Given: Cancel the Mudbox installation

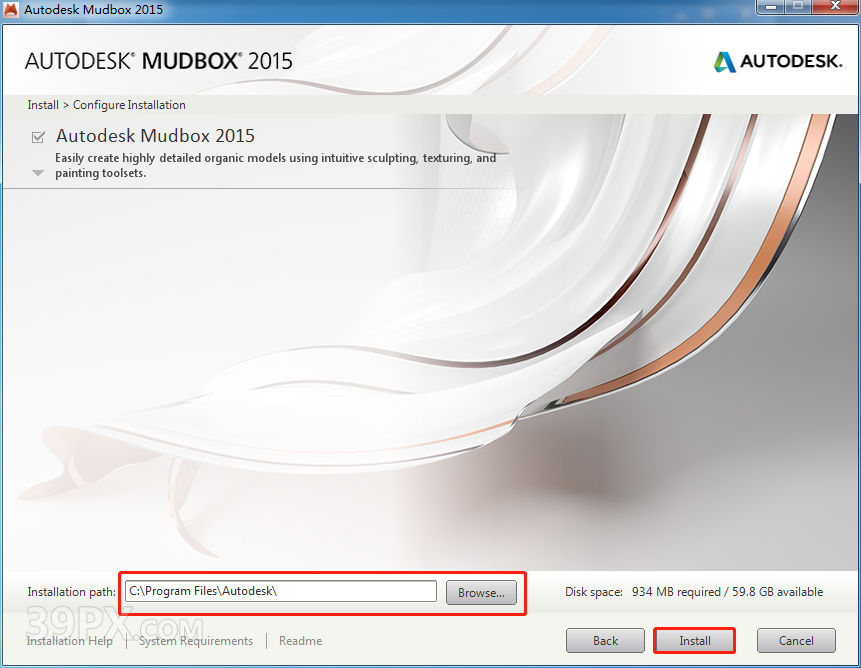Looking at the screenshot, I should pos(796,640).
